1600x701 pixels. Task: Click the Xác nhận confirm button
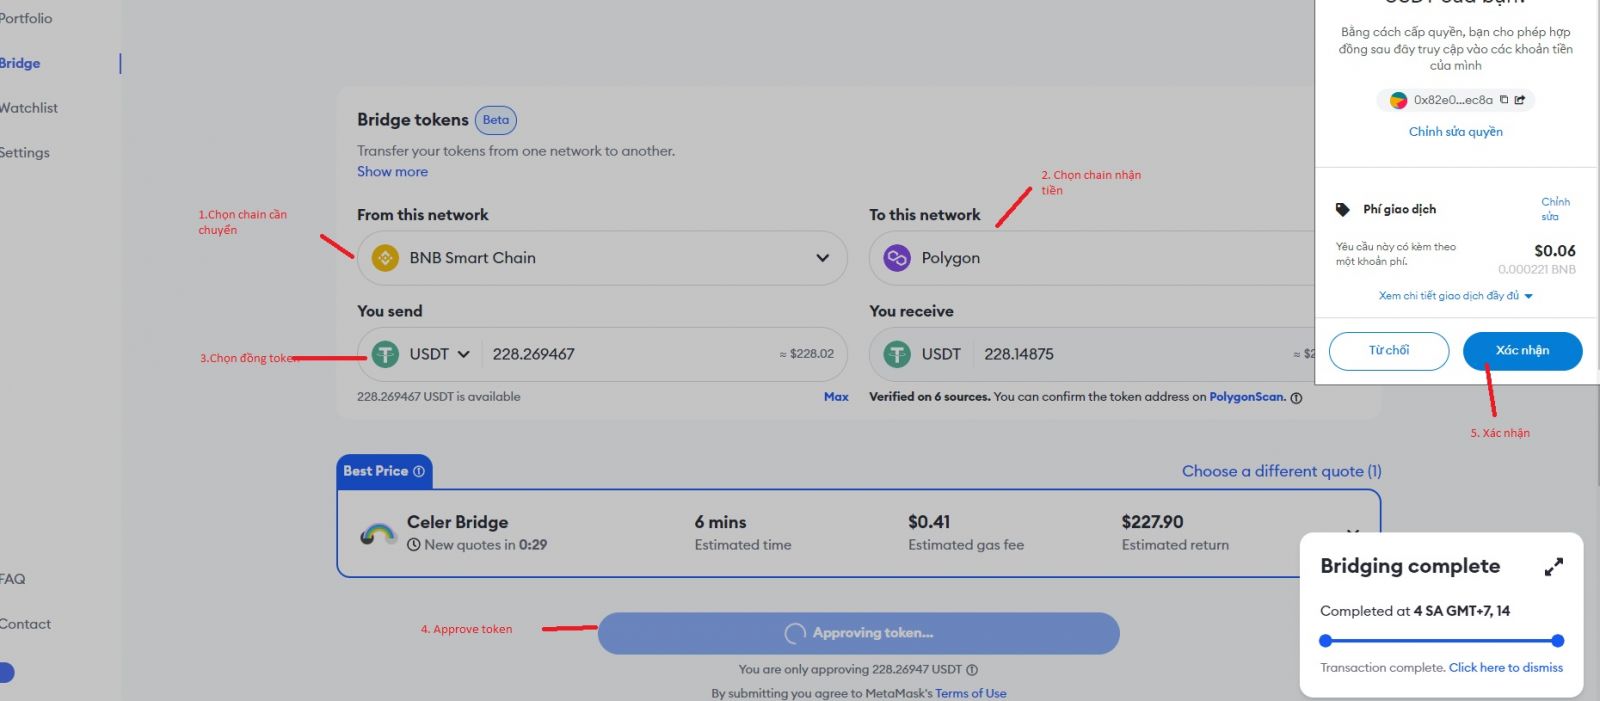tap(1522, 351)
